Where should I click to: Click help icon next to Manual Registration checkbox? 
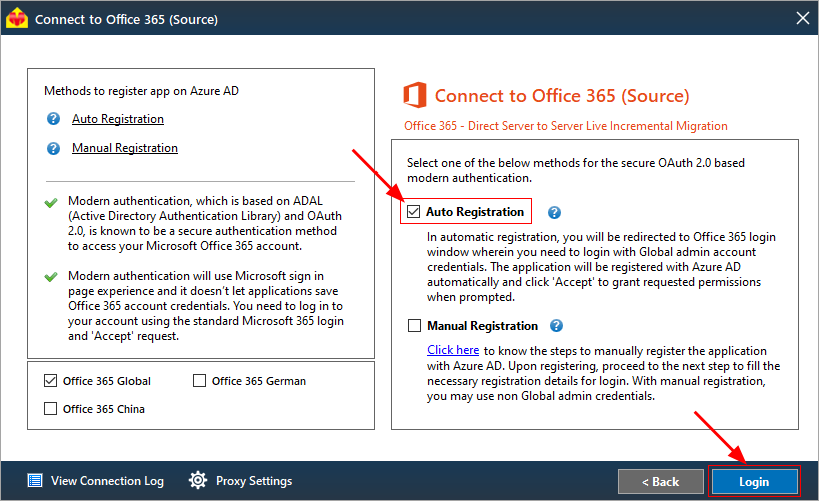point(556,325)
